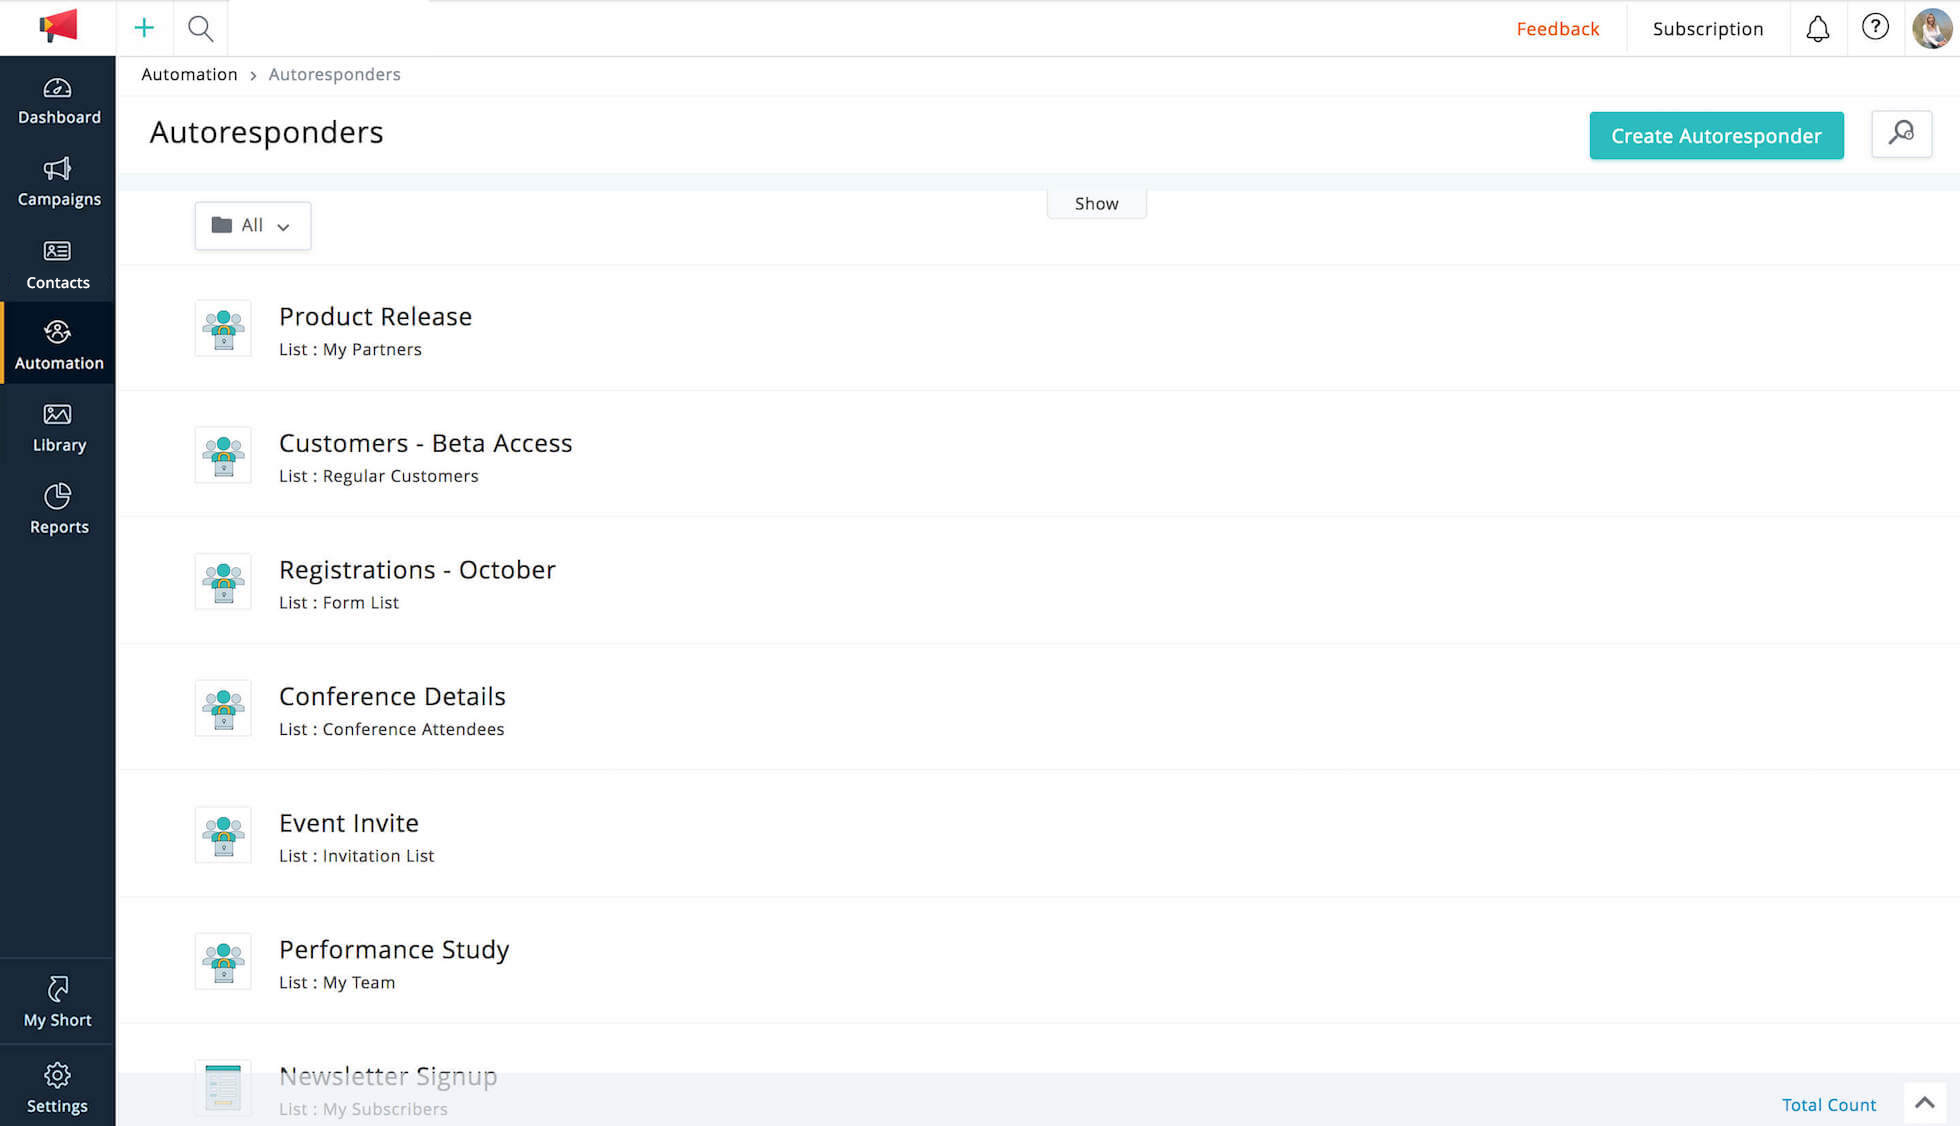Click the Create Autoresponder button
This screenshot has width=1960, height=1126.
click(1716, 136)
